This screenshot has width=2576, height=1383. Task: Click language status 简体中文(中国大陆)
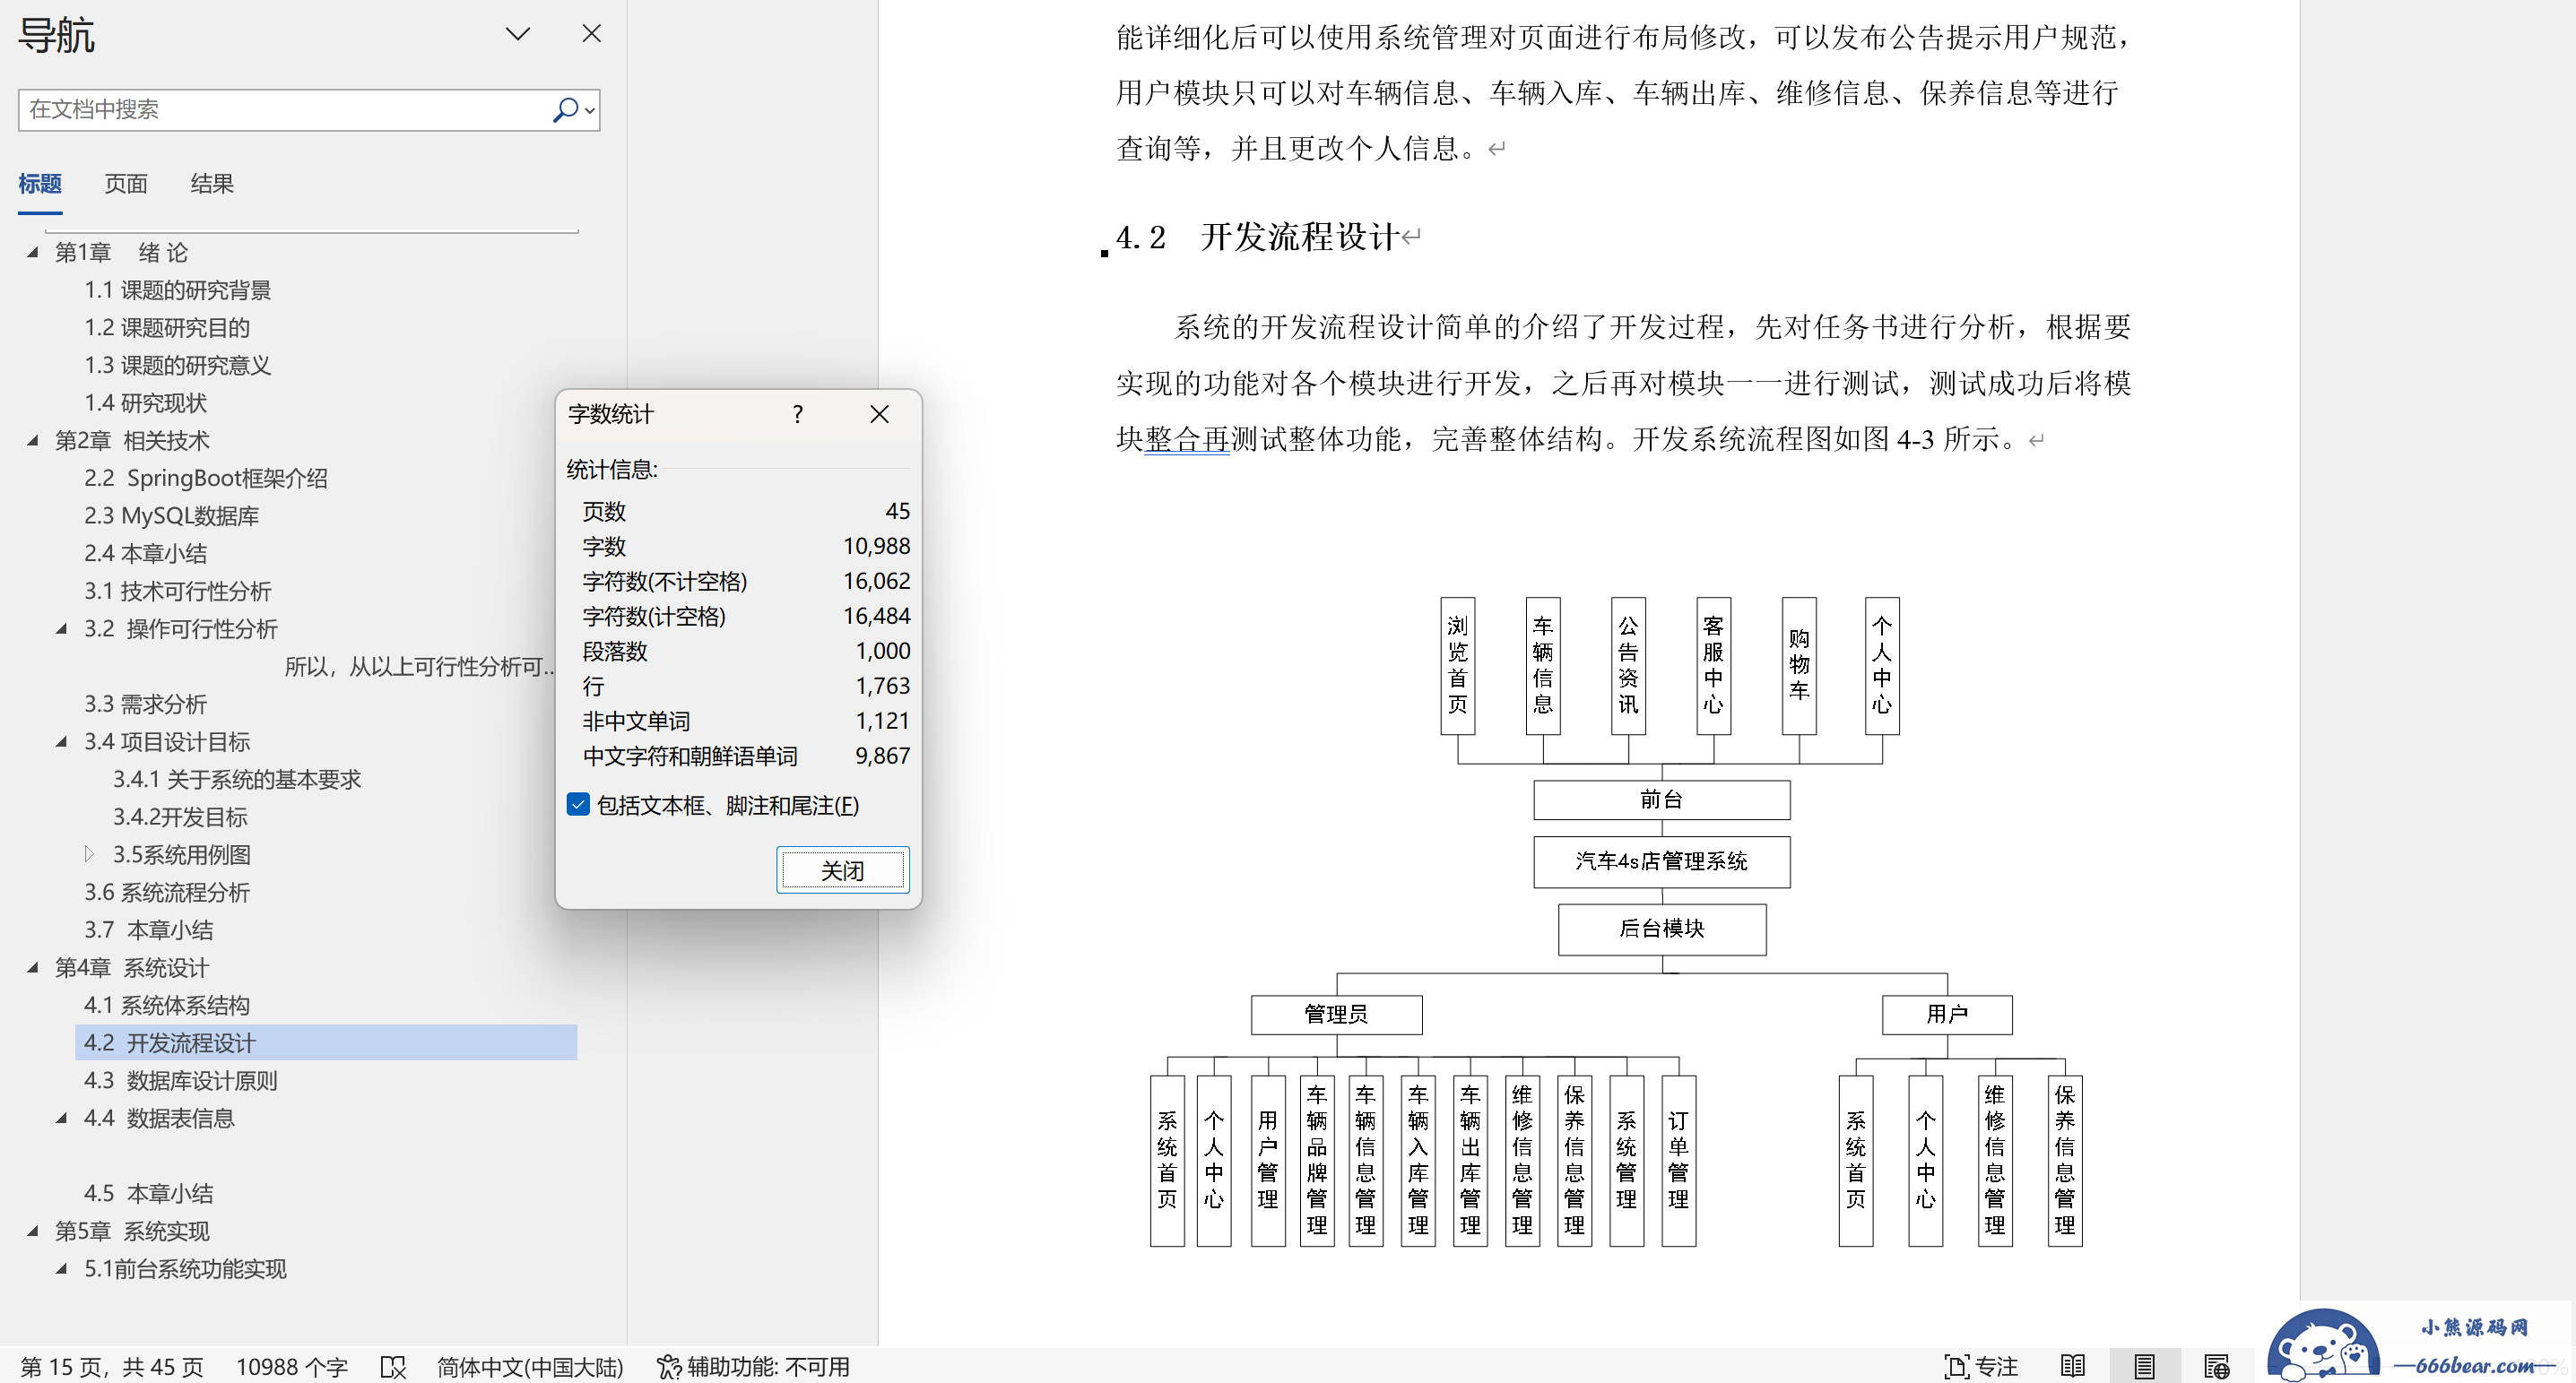click(530, 1366)
